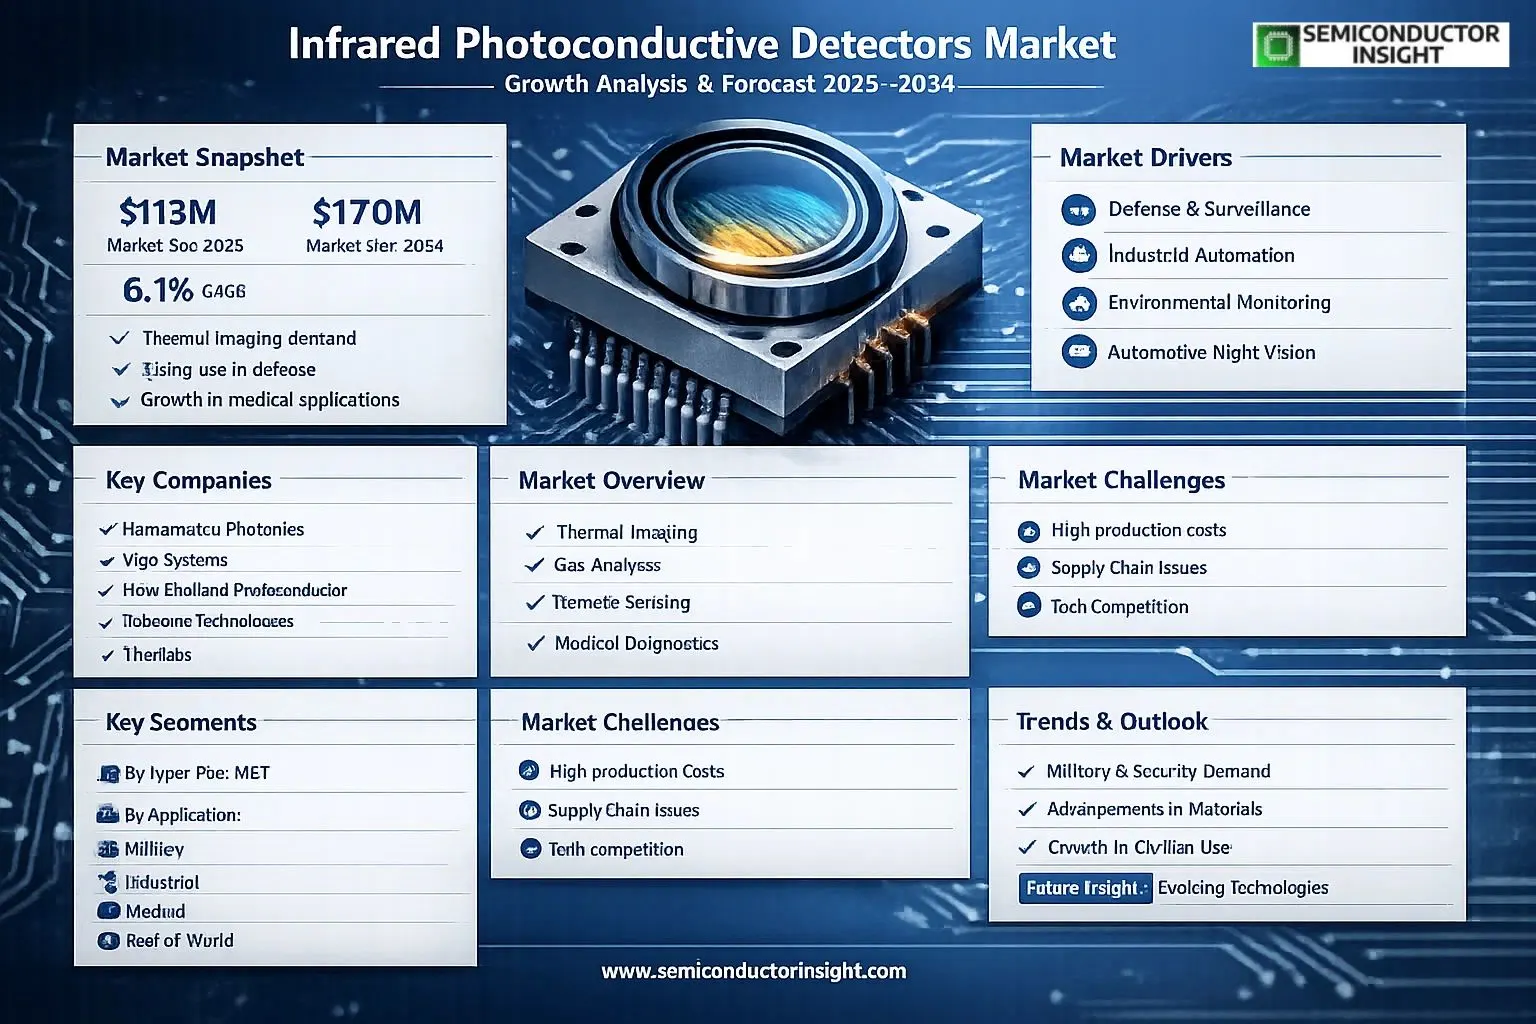This screenshot has height=1024, width=1536.
Task: Click the 'Environmental Monitoring' text
Action: [1219, 302]
